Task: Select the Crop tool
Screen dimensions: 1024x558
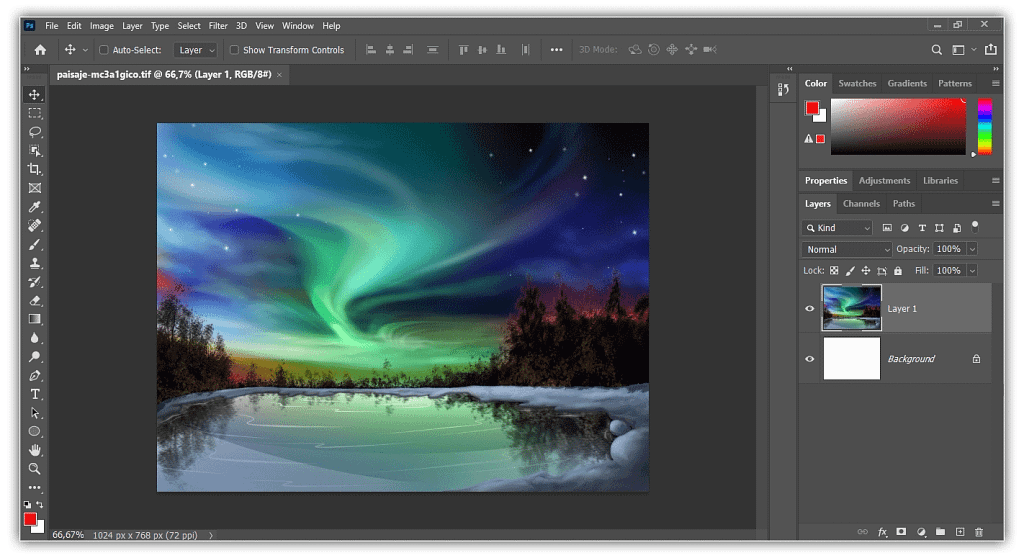Action: (35, 169)
